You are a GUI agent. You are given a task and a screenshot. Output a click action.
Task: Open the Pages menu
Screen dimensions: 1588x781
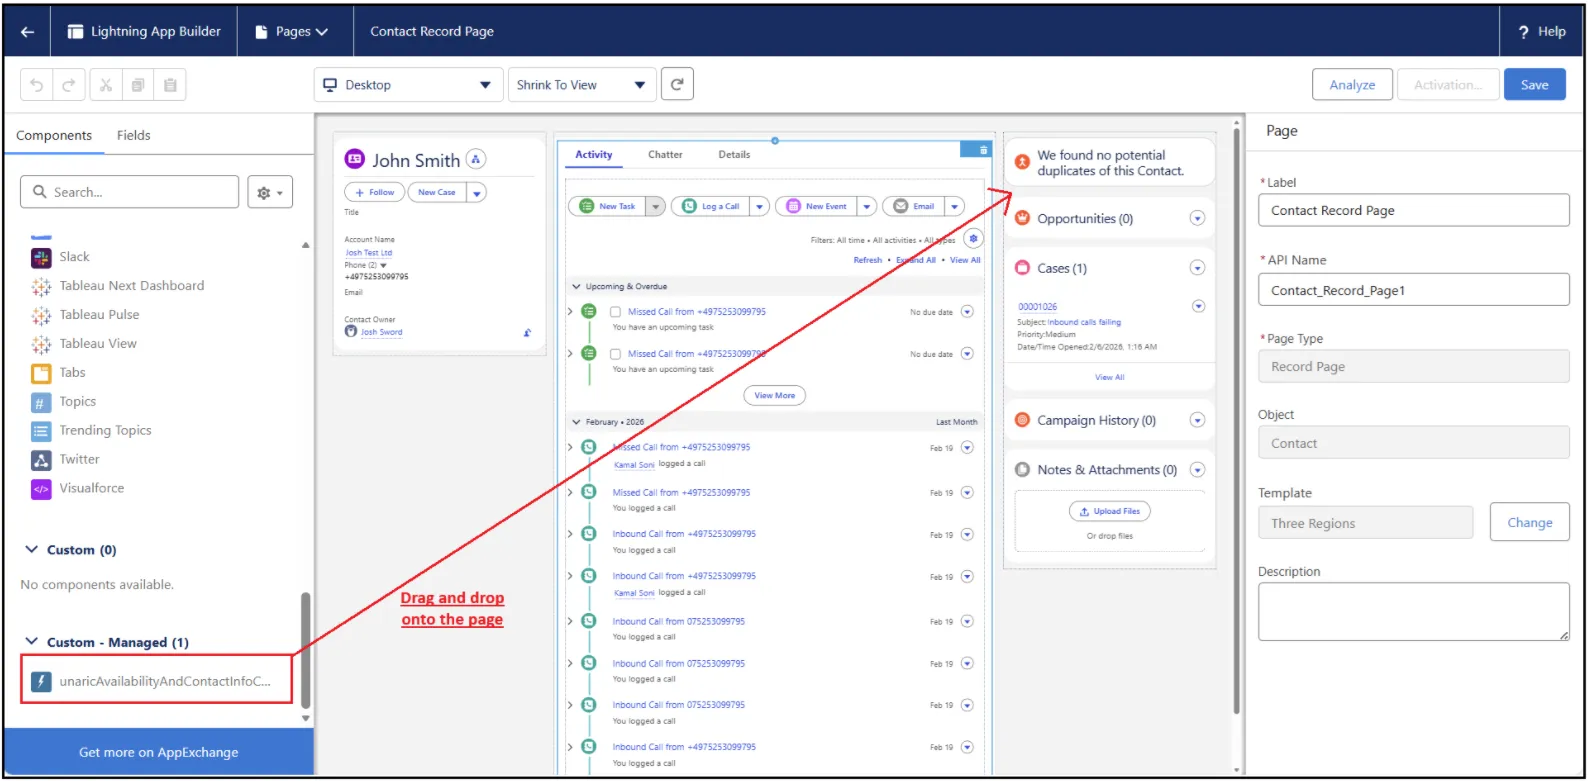(x=292, y=32)
